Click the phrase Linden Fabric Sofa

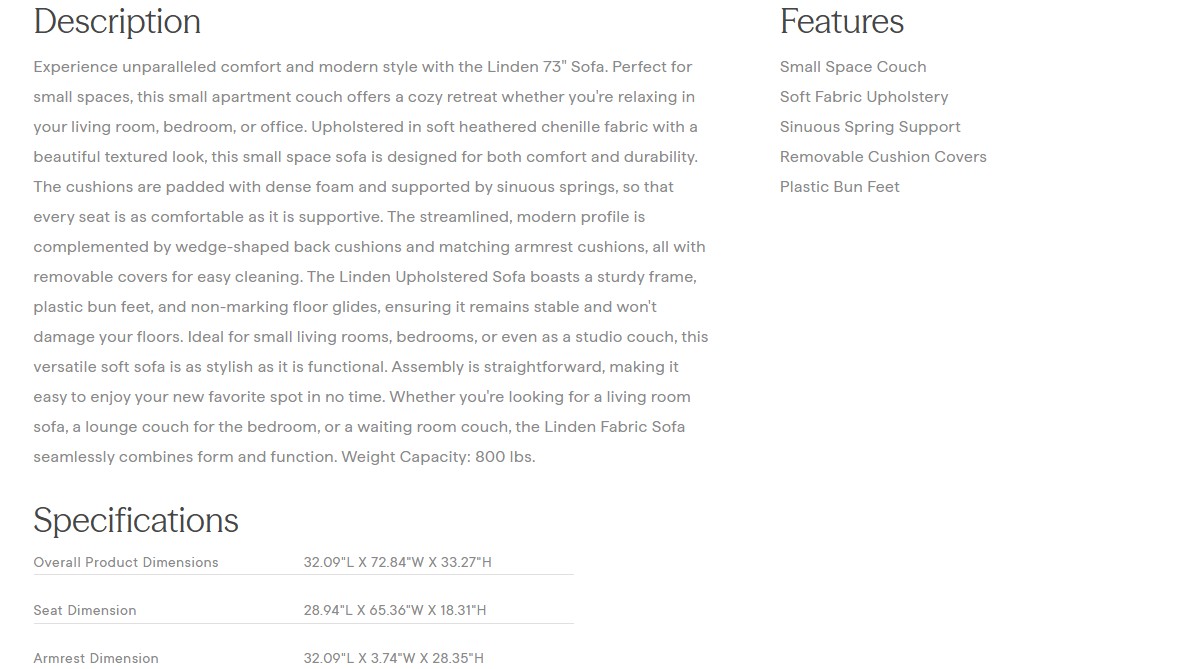[x=614, y=427]
